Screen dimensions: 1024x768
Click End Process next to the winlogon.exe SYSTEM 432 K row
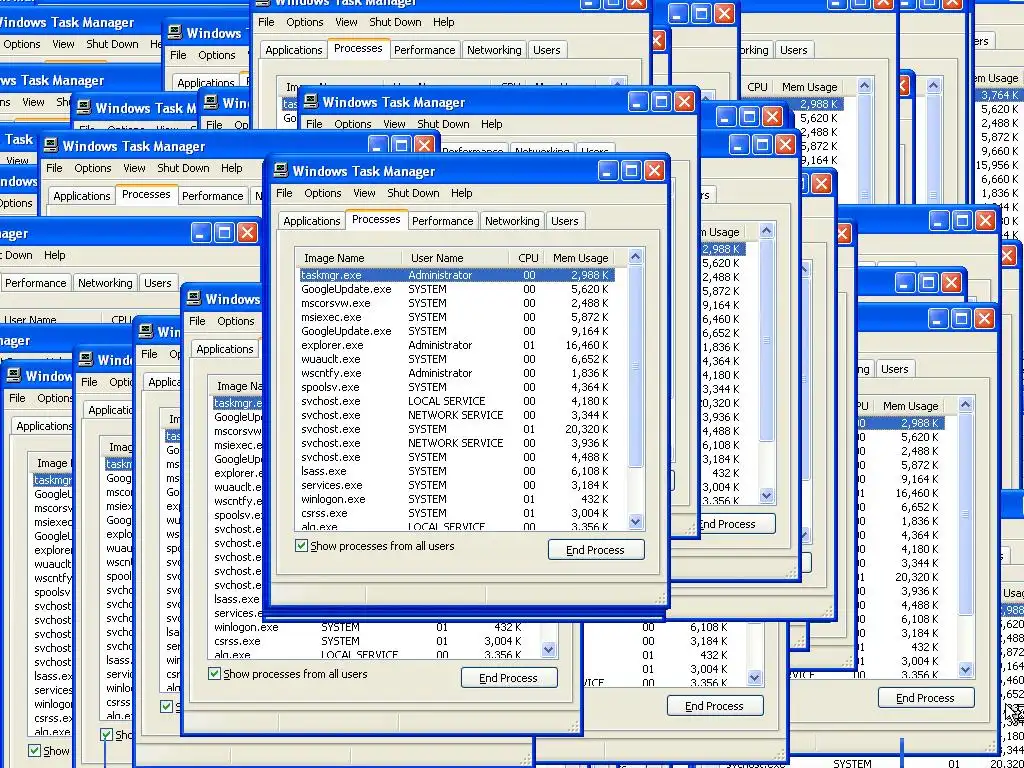tap(509, 678)
